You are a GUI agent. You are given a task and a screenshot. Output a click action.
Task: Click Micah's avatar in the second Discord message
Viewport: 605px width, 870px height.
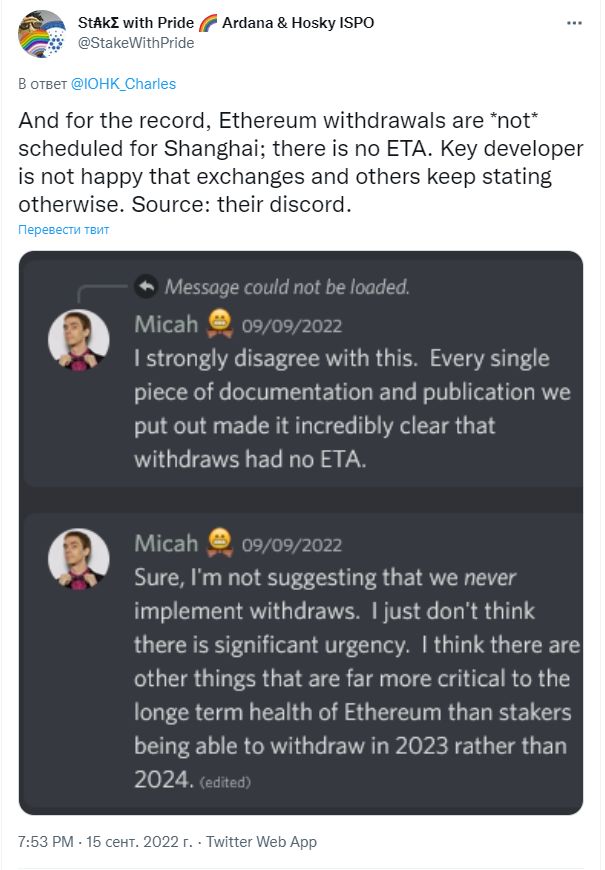[x=78, y=558]
